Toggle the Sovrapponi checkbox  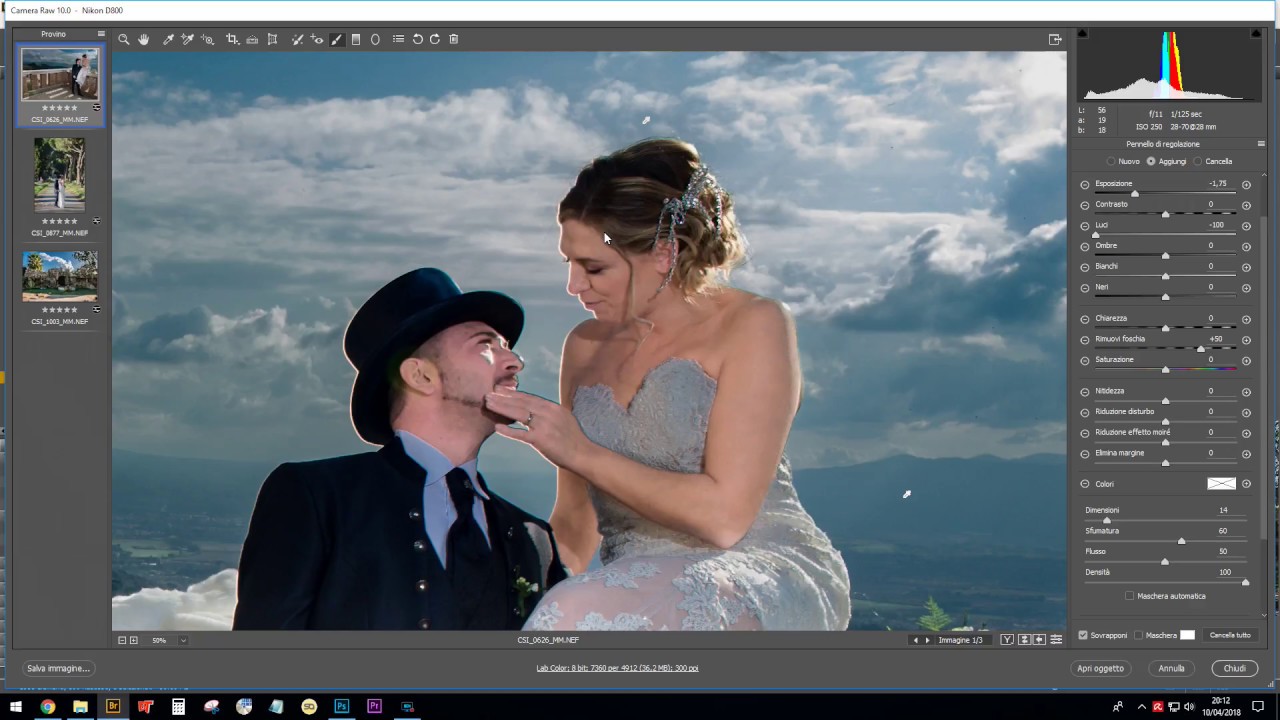click(x=1083, y=635)
